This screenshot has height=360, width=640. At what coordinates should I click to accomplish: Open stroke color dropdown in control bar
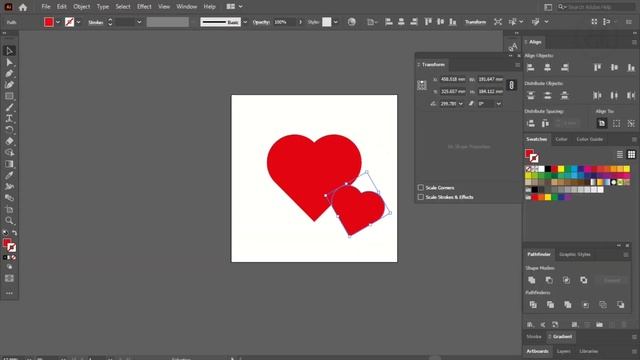(78, 22)
